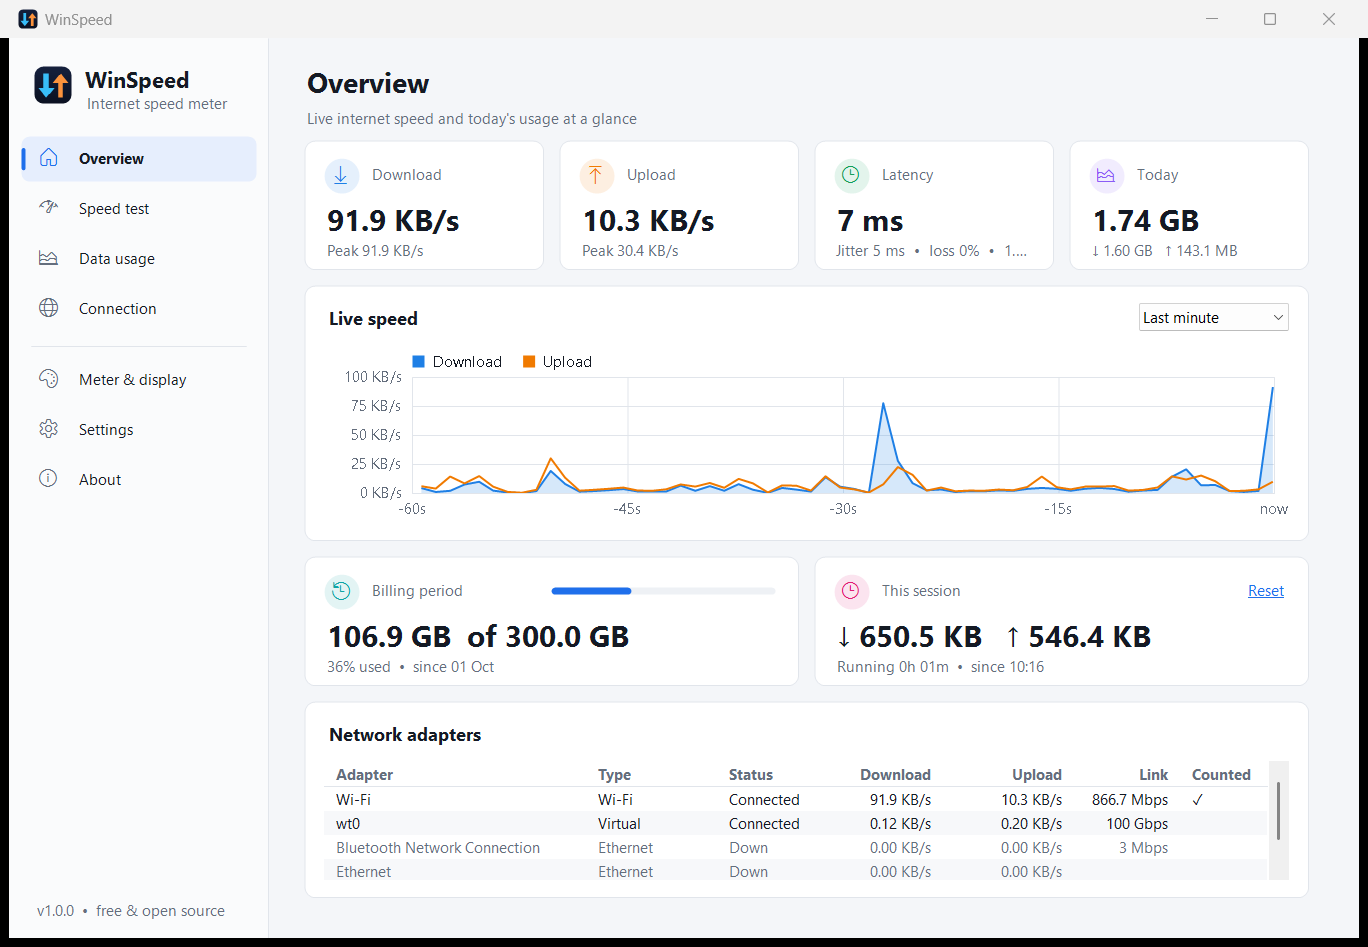The image size is (1368, 947).
Task: Click the Download arrow icon on card
Action: [342, 175]
